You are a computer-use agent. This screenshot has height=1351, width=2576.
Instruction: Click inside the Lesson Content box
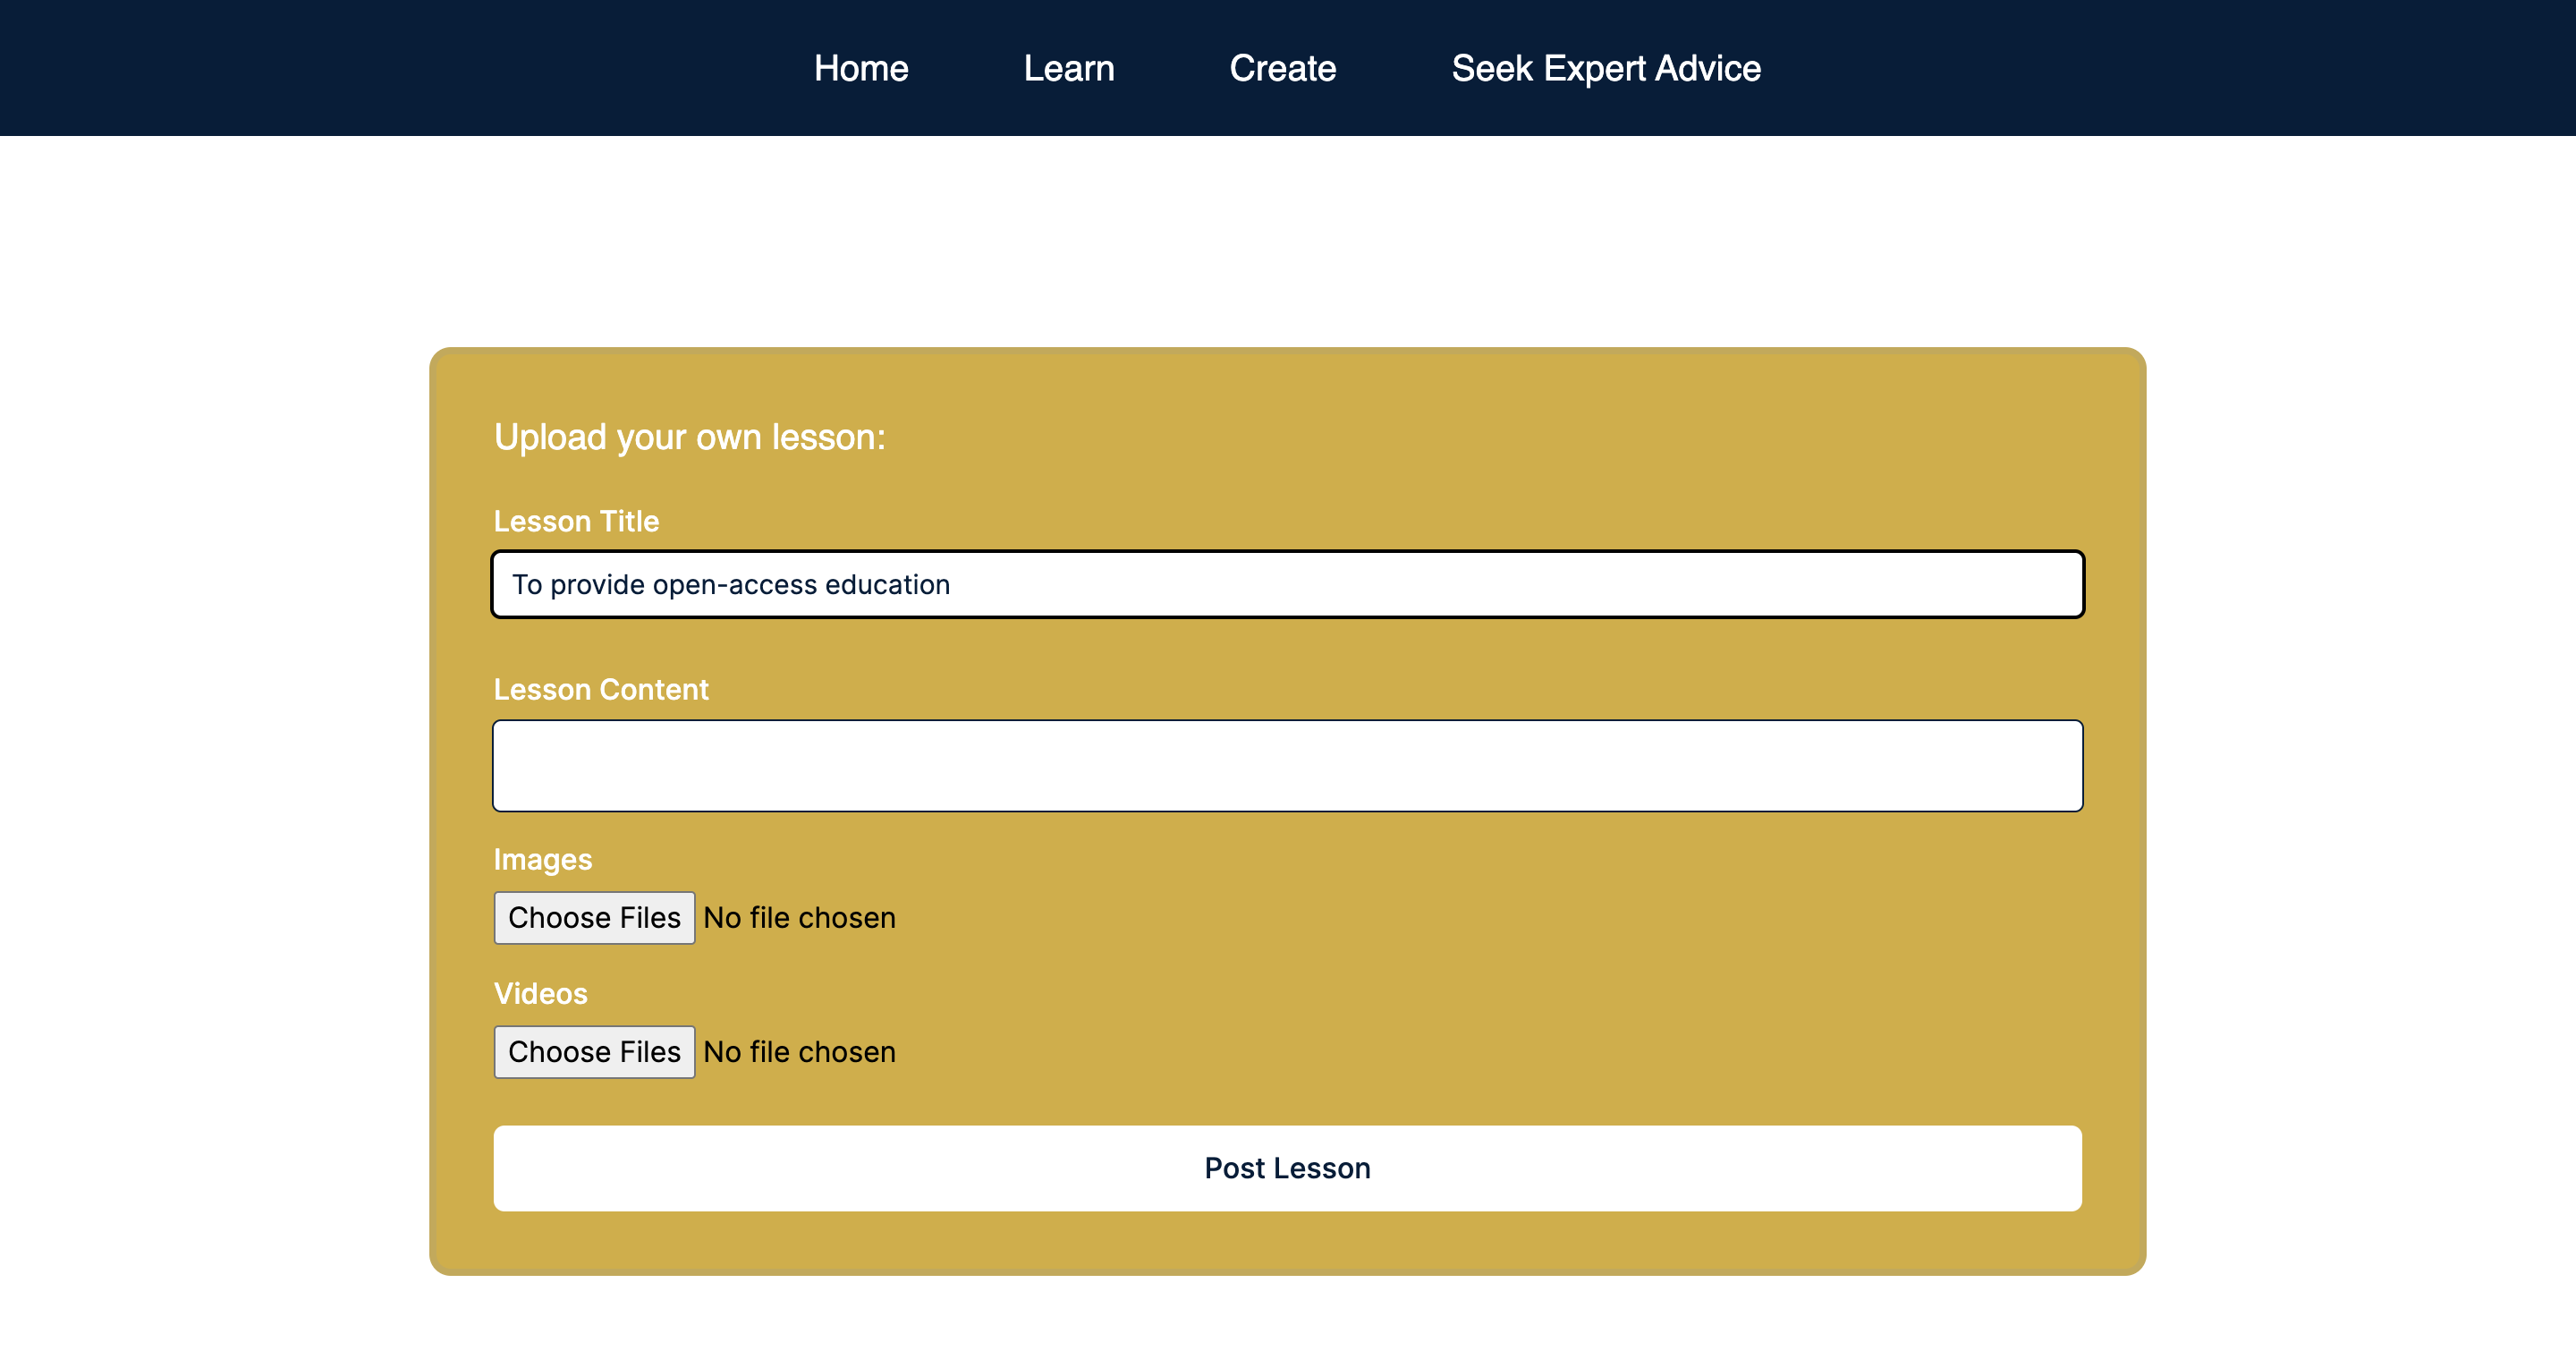click(x=1287, y=765)
